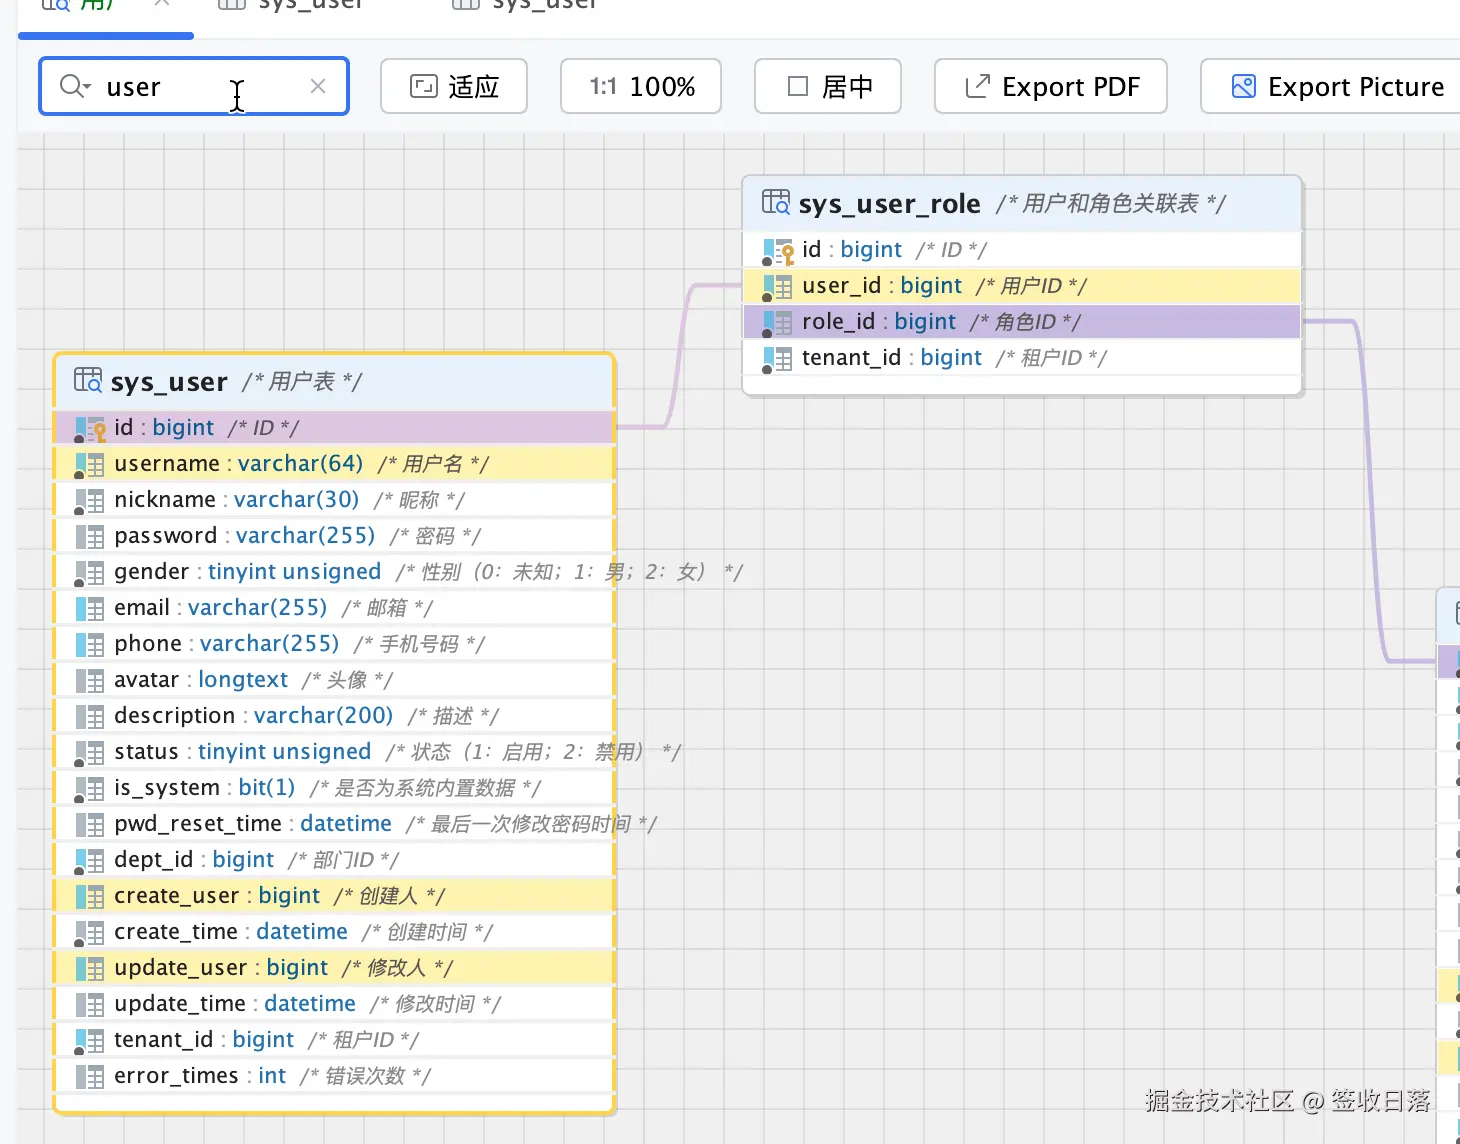Center the diagram with the 居中 button

(828, 86)
